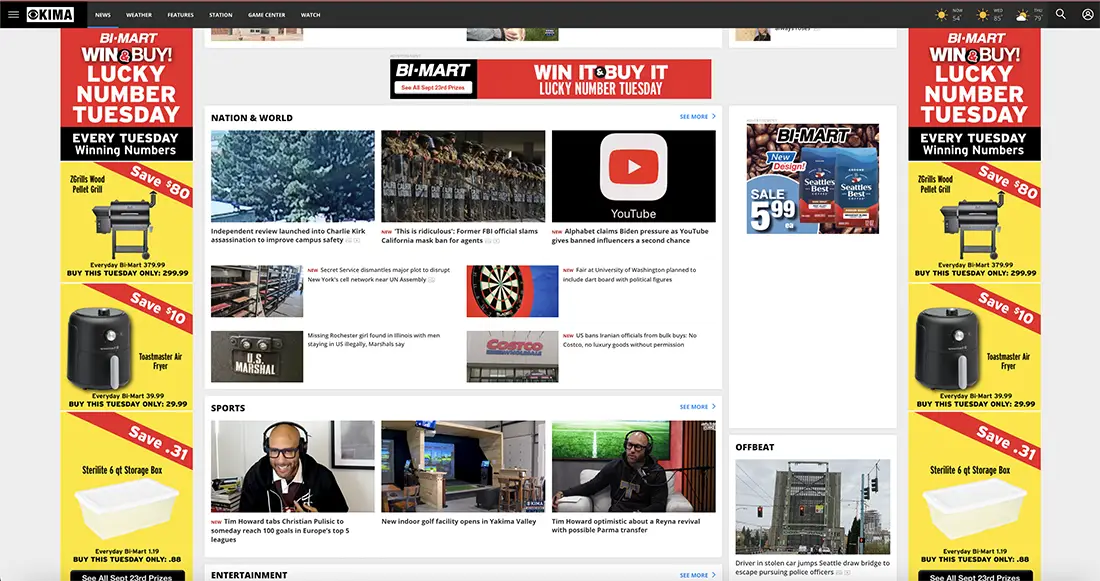Open the News menu item

click(x=103, y=15)
